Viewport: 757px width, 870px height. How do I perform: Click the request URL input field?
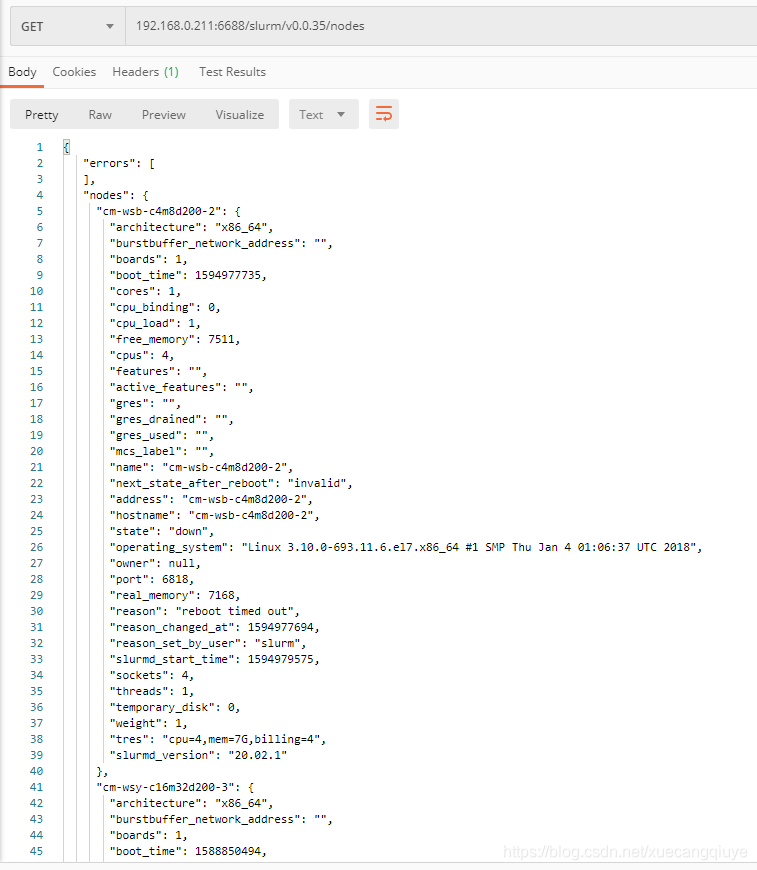[441, 26]
